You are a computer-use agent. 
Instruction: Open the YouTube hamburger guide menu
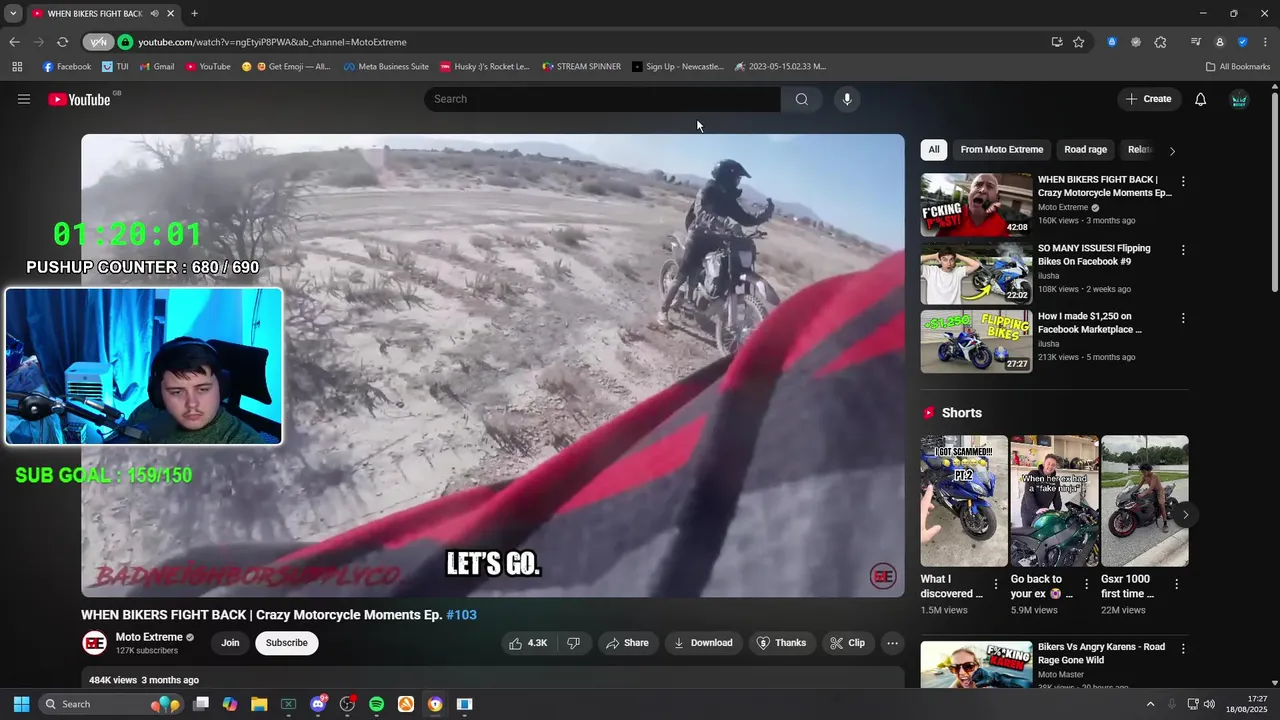tap(24, 99)
